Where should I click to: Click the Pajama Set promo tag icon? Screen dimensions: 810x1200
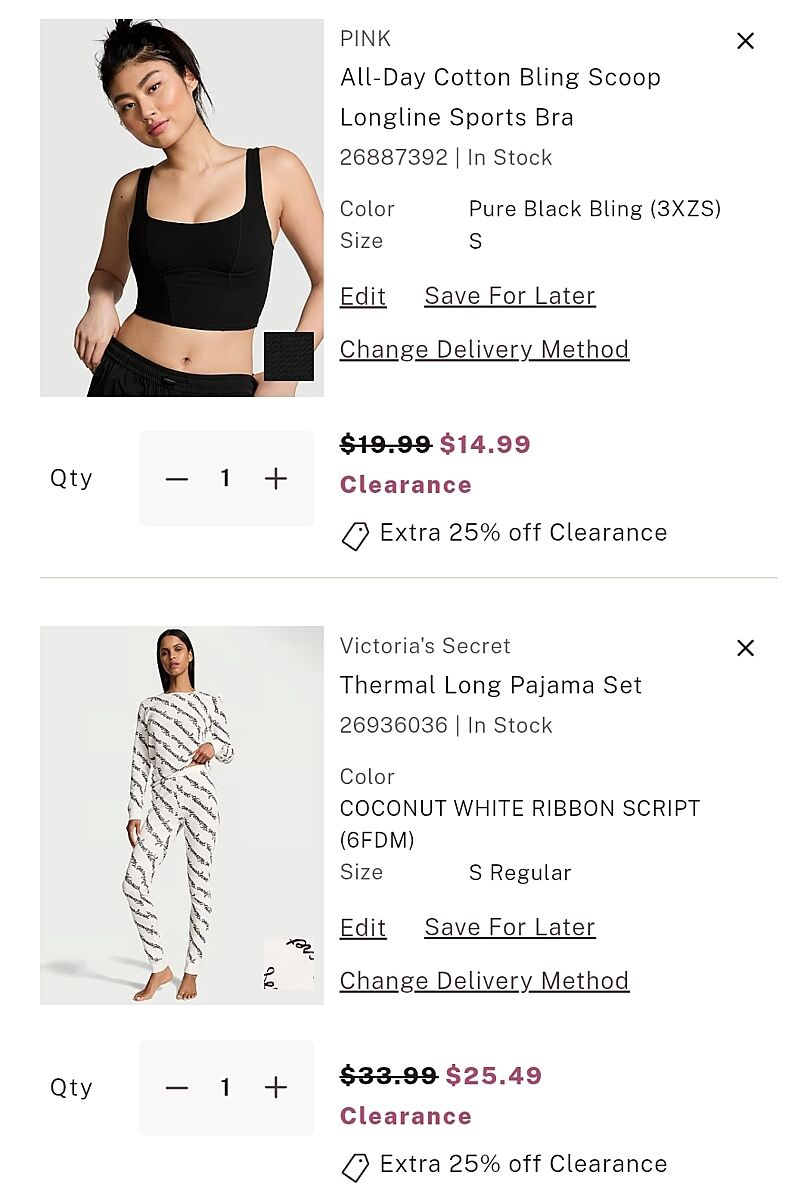(355, 1166)
